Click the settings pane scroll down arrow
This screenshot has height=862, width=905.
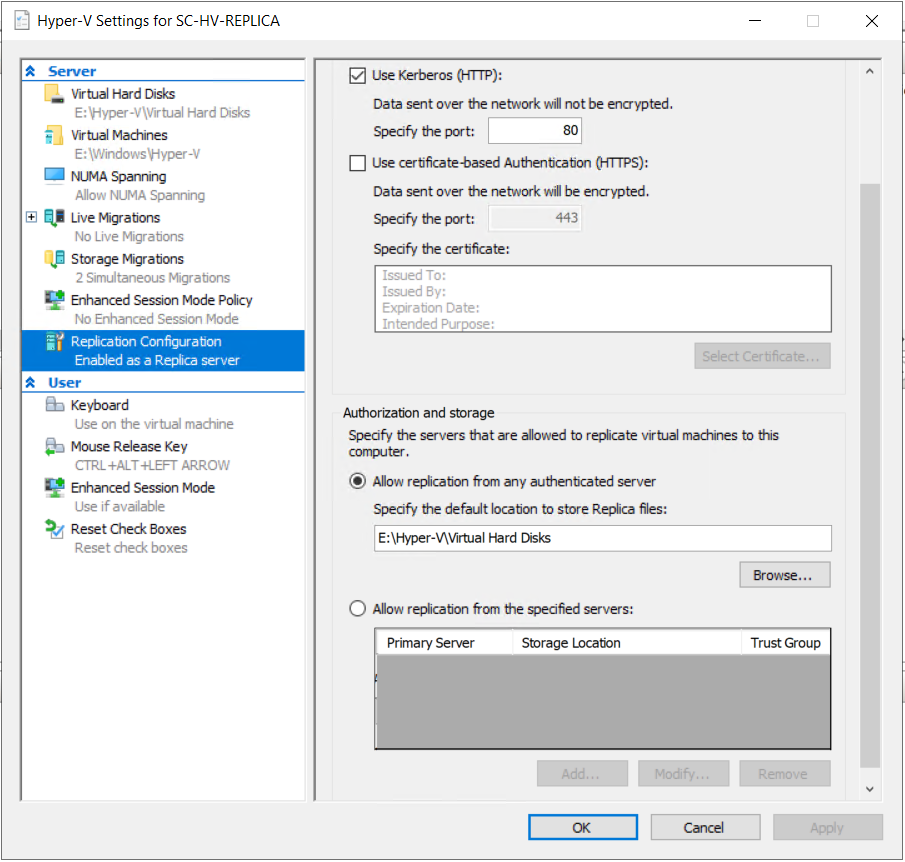coord(870,789)
